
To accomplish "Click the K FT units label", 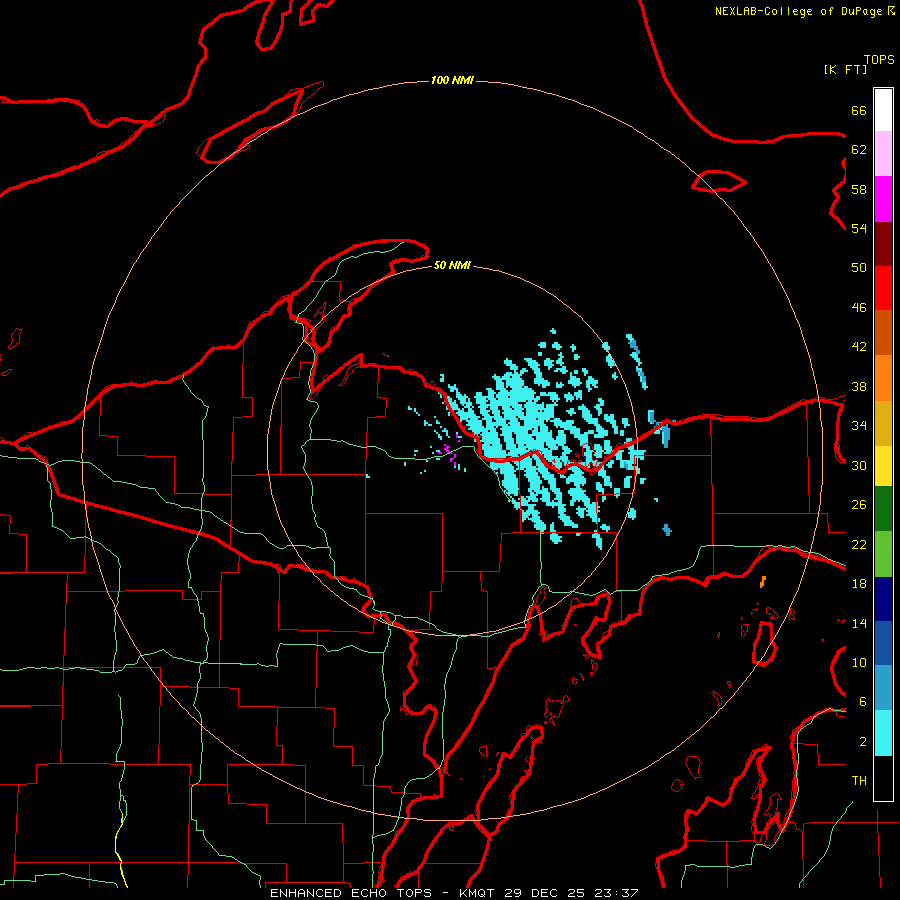I will 845,69.
